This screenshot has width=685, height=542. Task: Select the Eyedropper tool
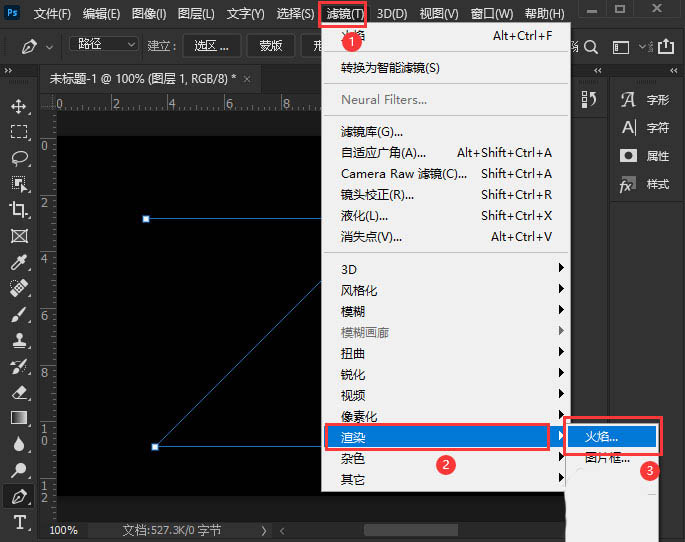(x=18, y=262)
